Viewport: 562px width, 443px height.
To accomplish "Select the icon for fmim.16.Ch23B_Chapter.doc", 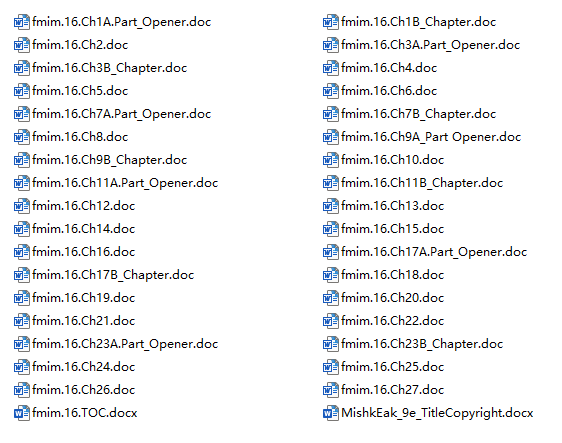I will point(330,344).
